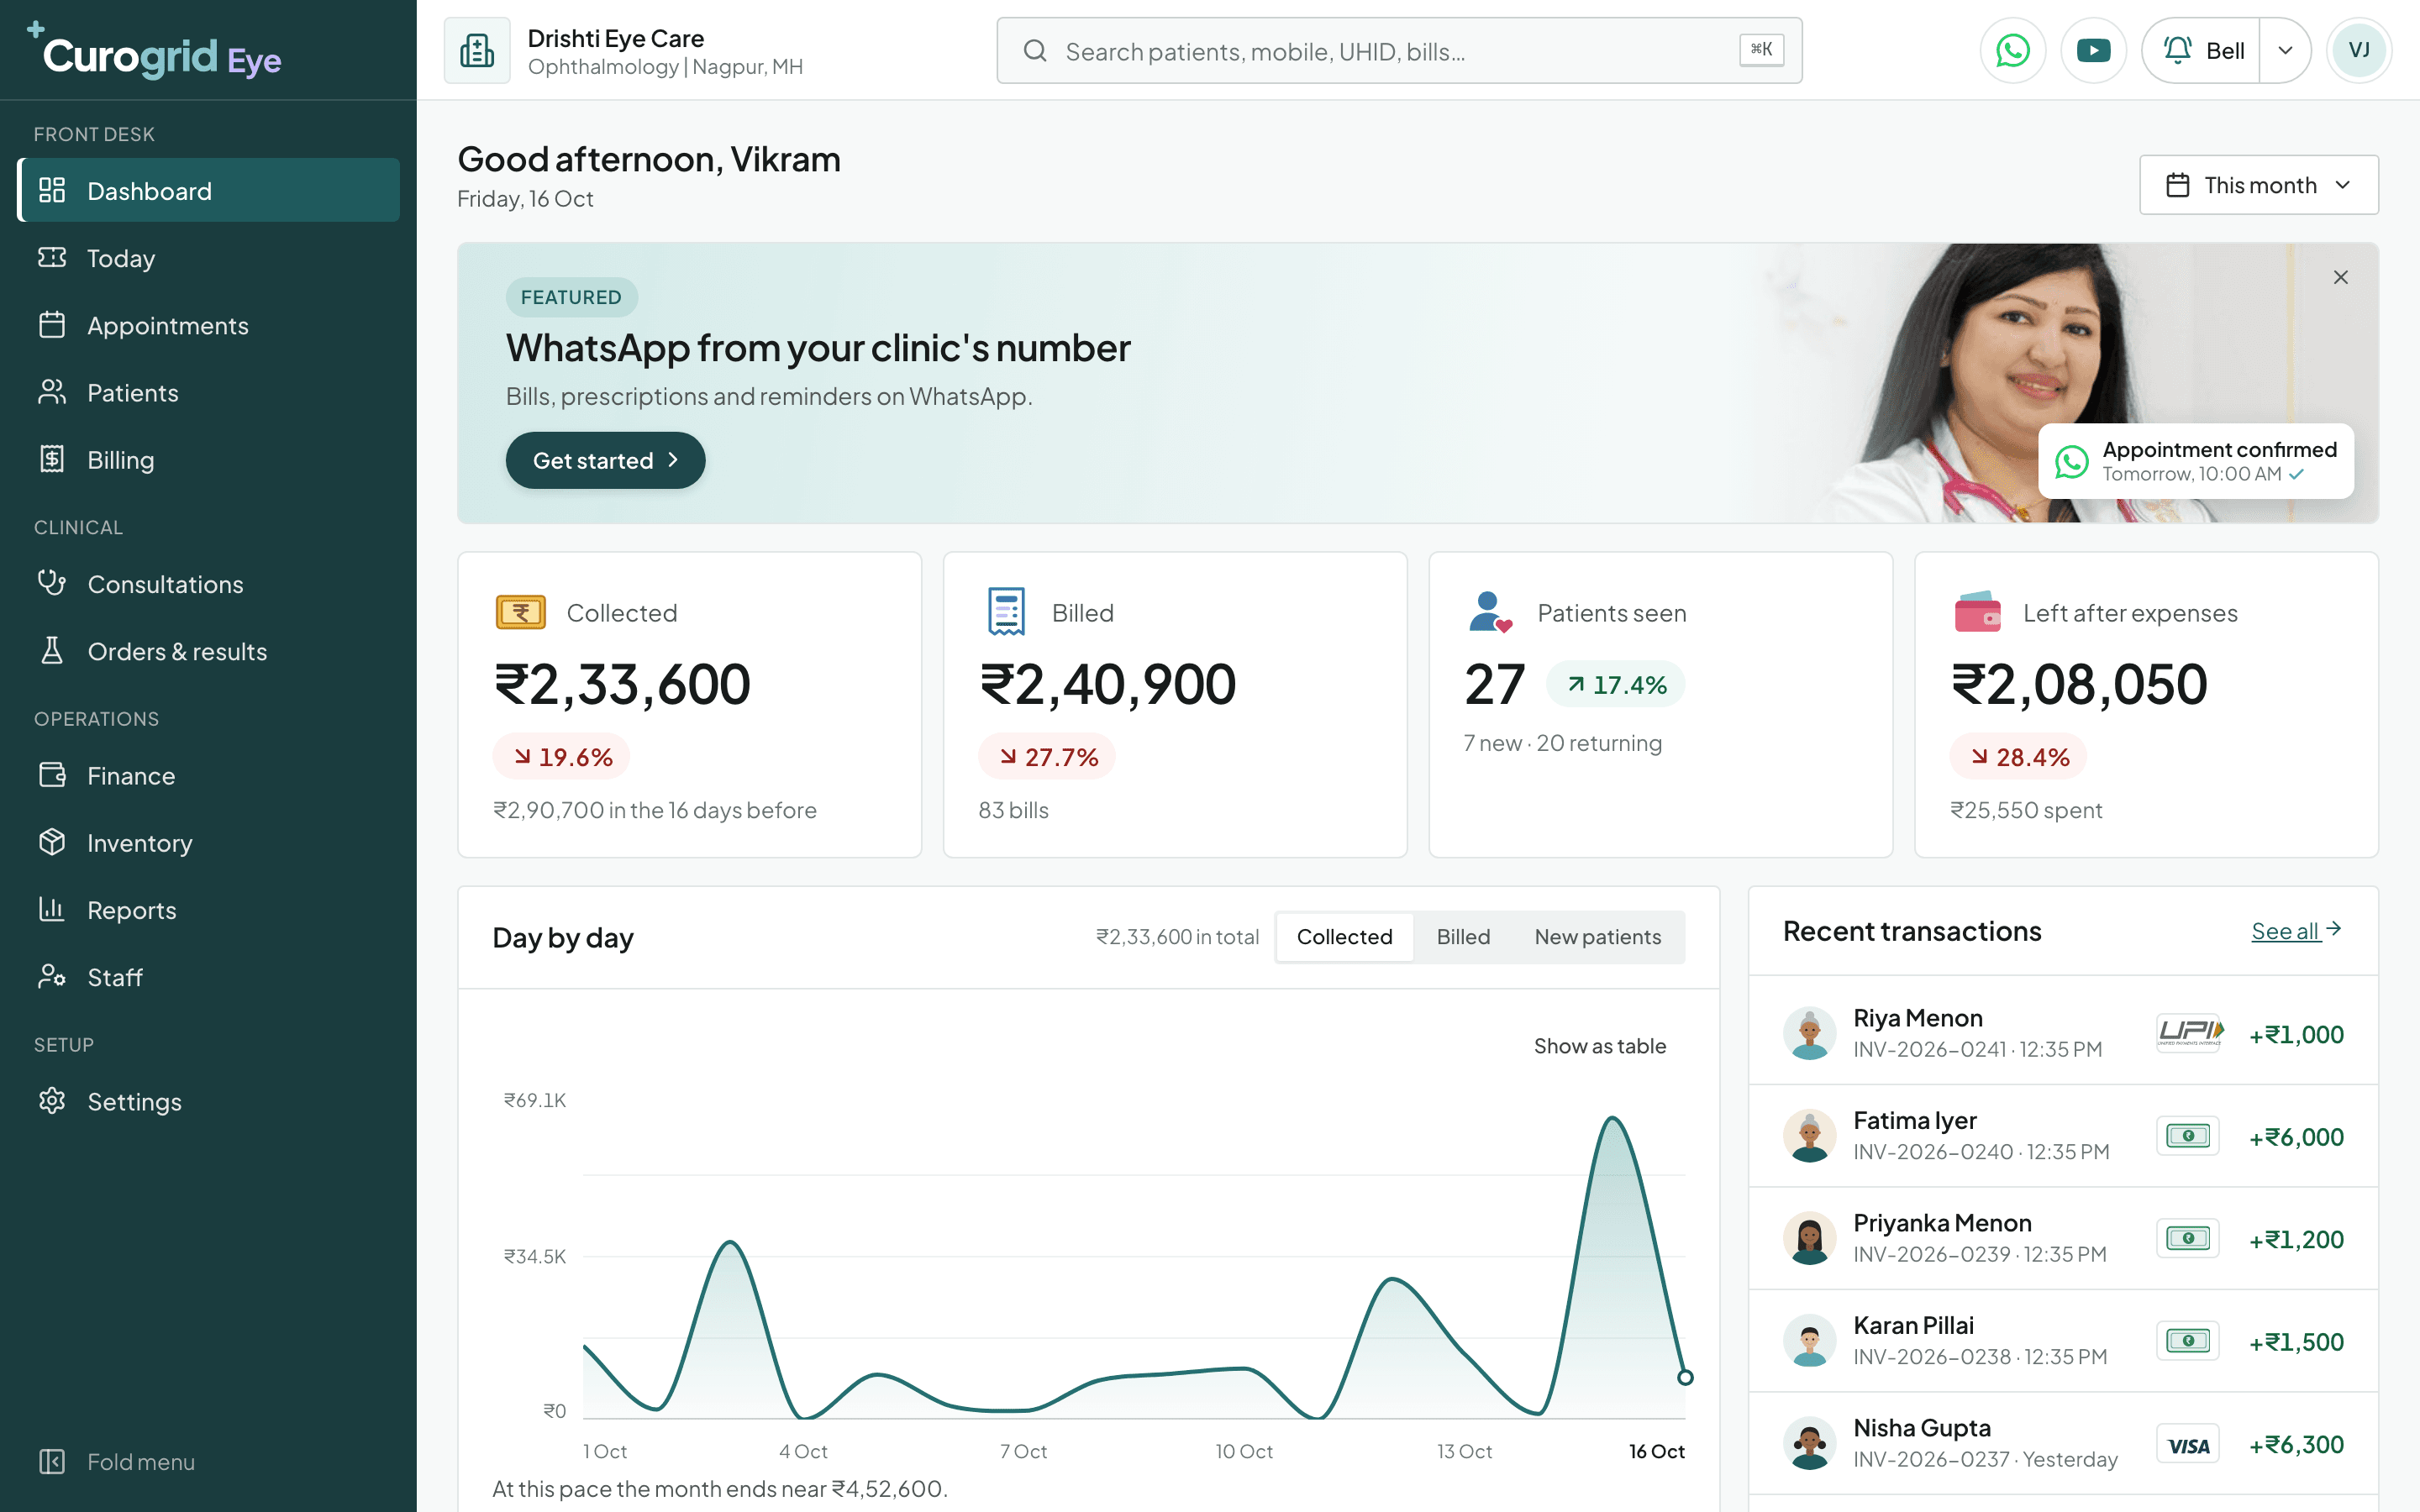2420x1512 pixels.
Task: Focus the patient search field
Action: point(1399,50)
